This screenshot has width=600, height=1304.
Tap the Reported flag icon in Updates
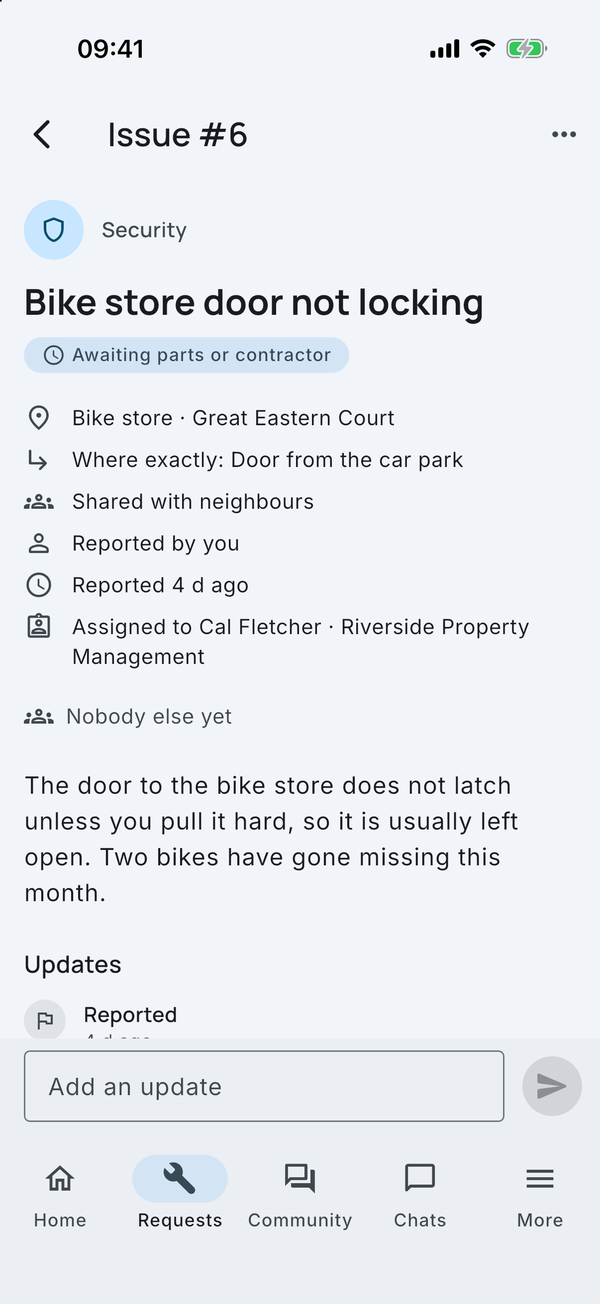tap(45, 1019)
